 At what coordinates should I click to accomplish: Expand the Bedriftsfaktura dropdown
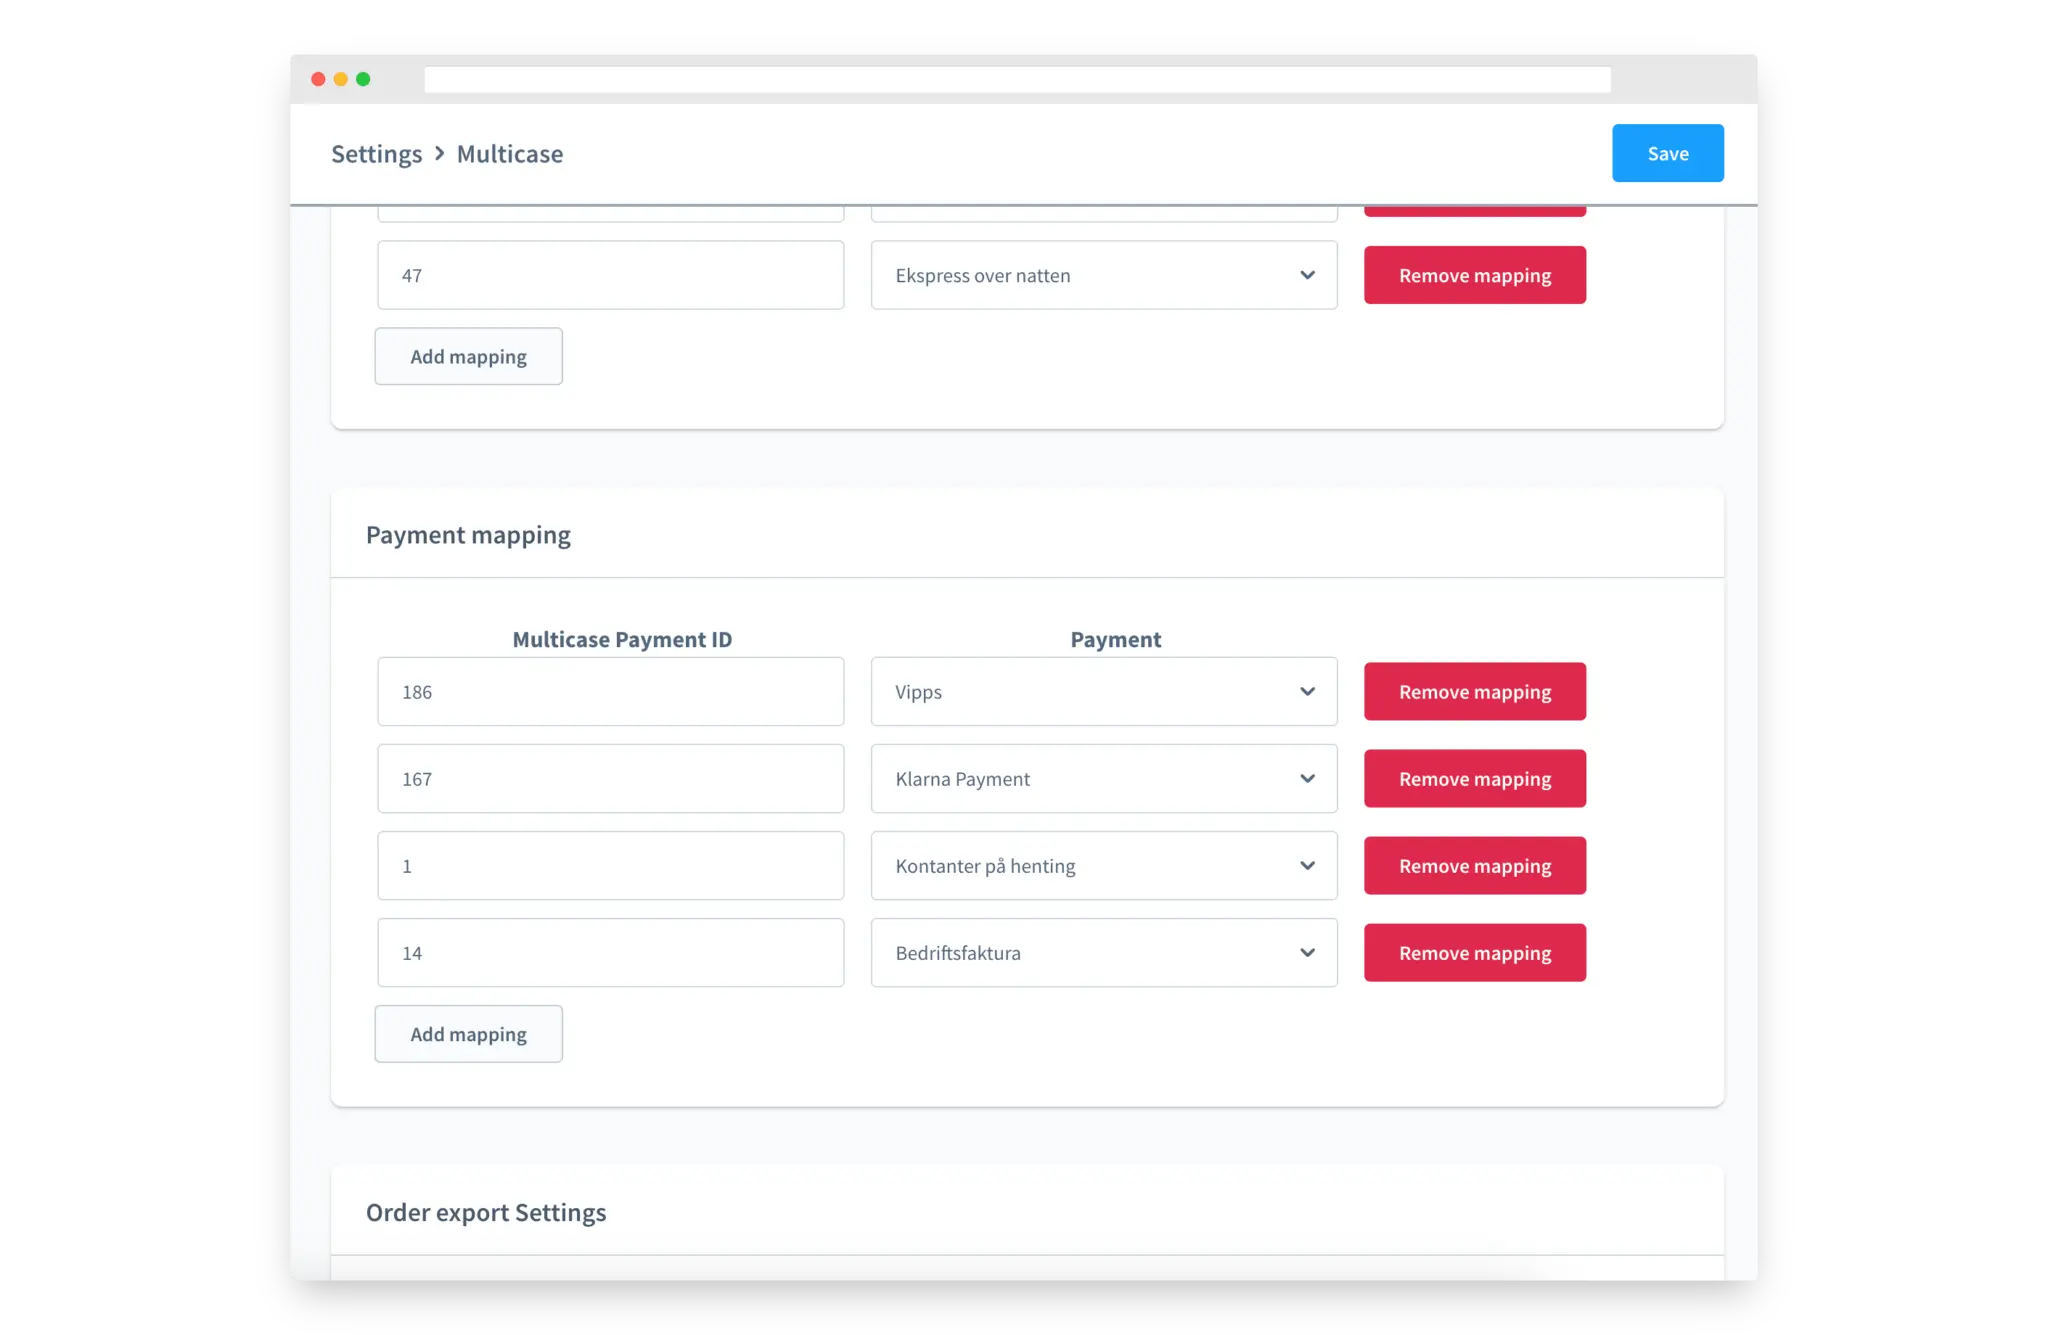[x=1103, y=953]
